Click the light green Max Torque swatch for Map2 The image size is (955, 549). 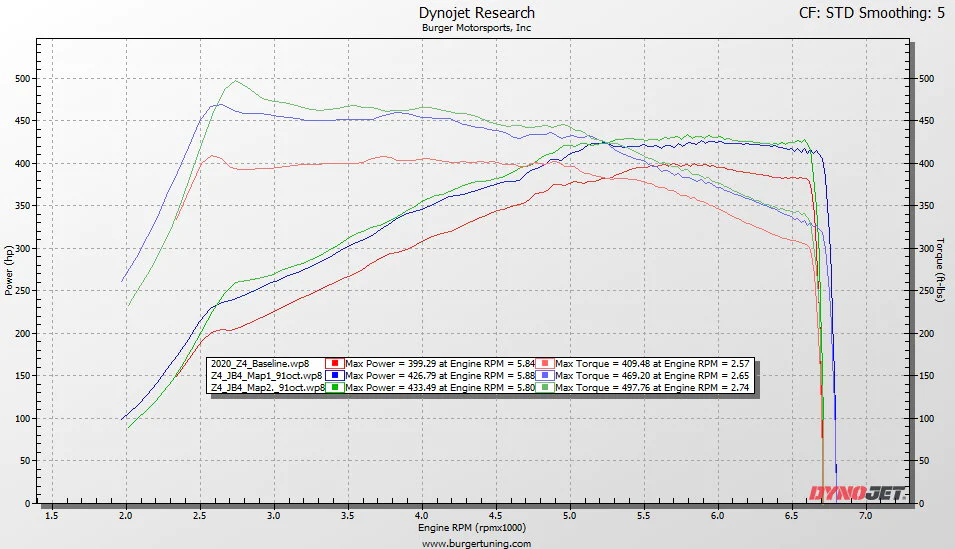(x=544, y=387)
